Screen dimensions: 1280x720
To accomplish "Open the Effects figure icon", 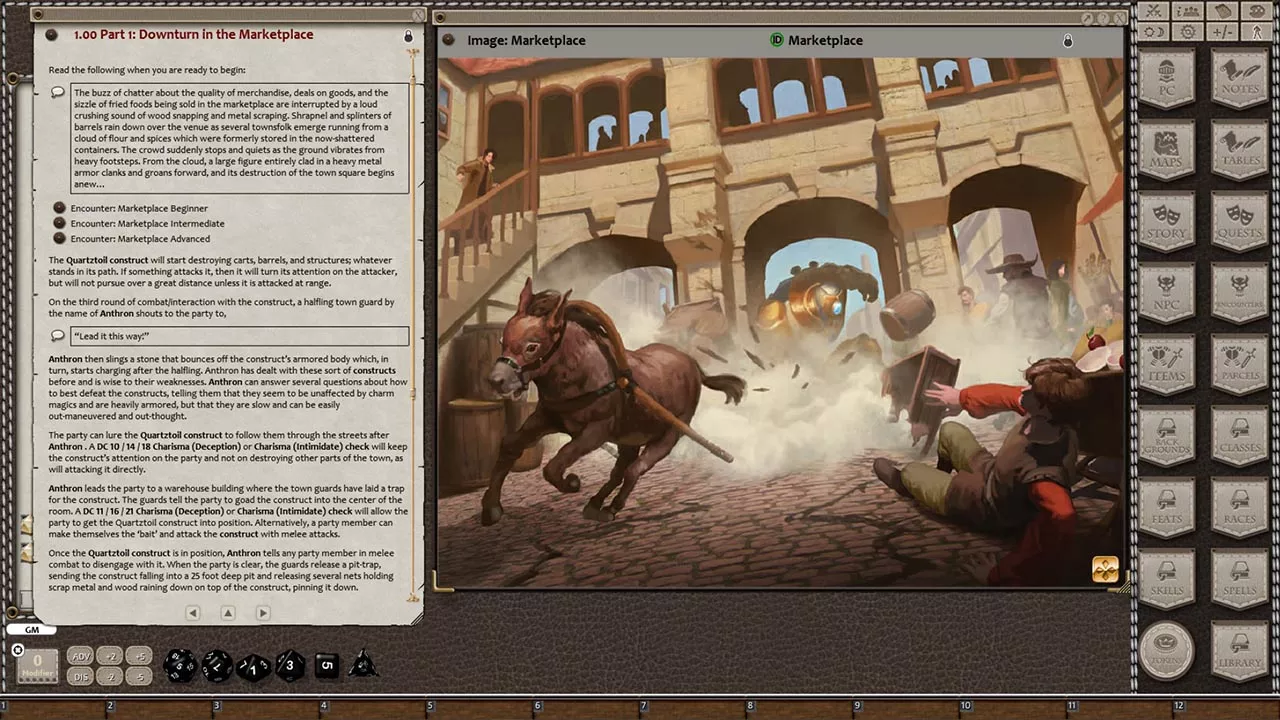I will 1257,32.
